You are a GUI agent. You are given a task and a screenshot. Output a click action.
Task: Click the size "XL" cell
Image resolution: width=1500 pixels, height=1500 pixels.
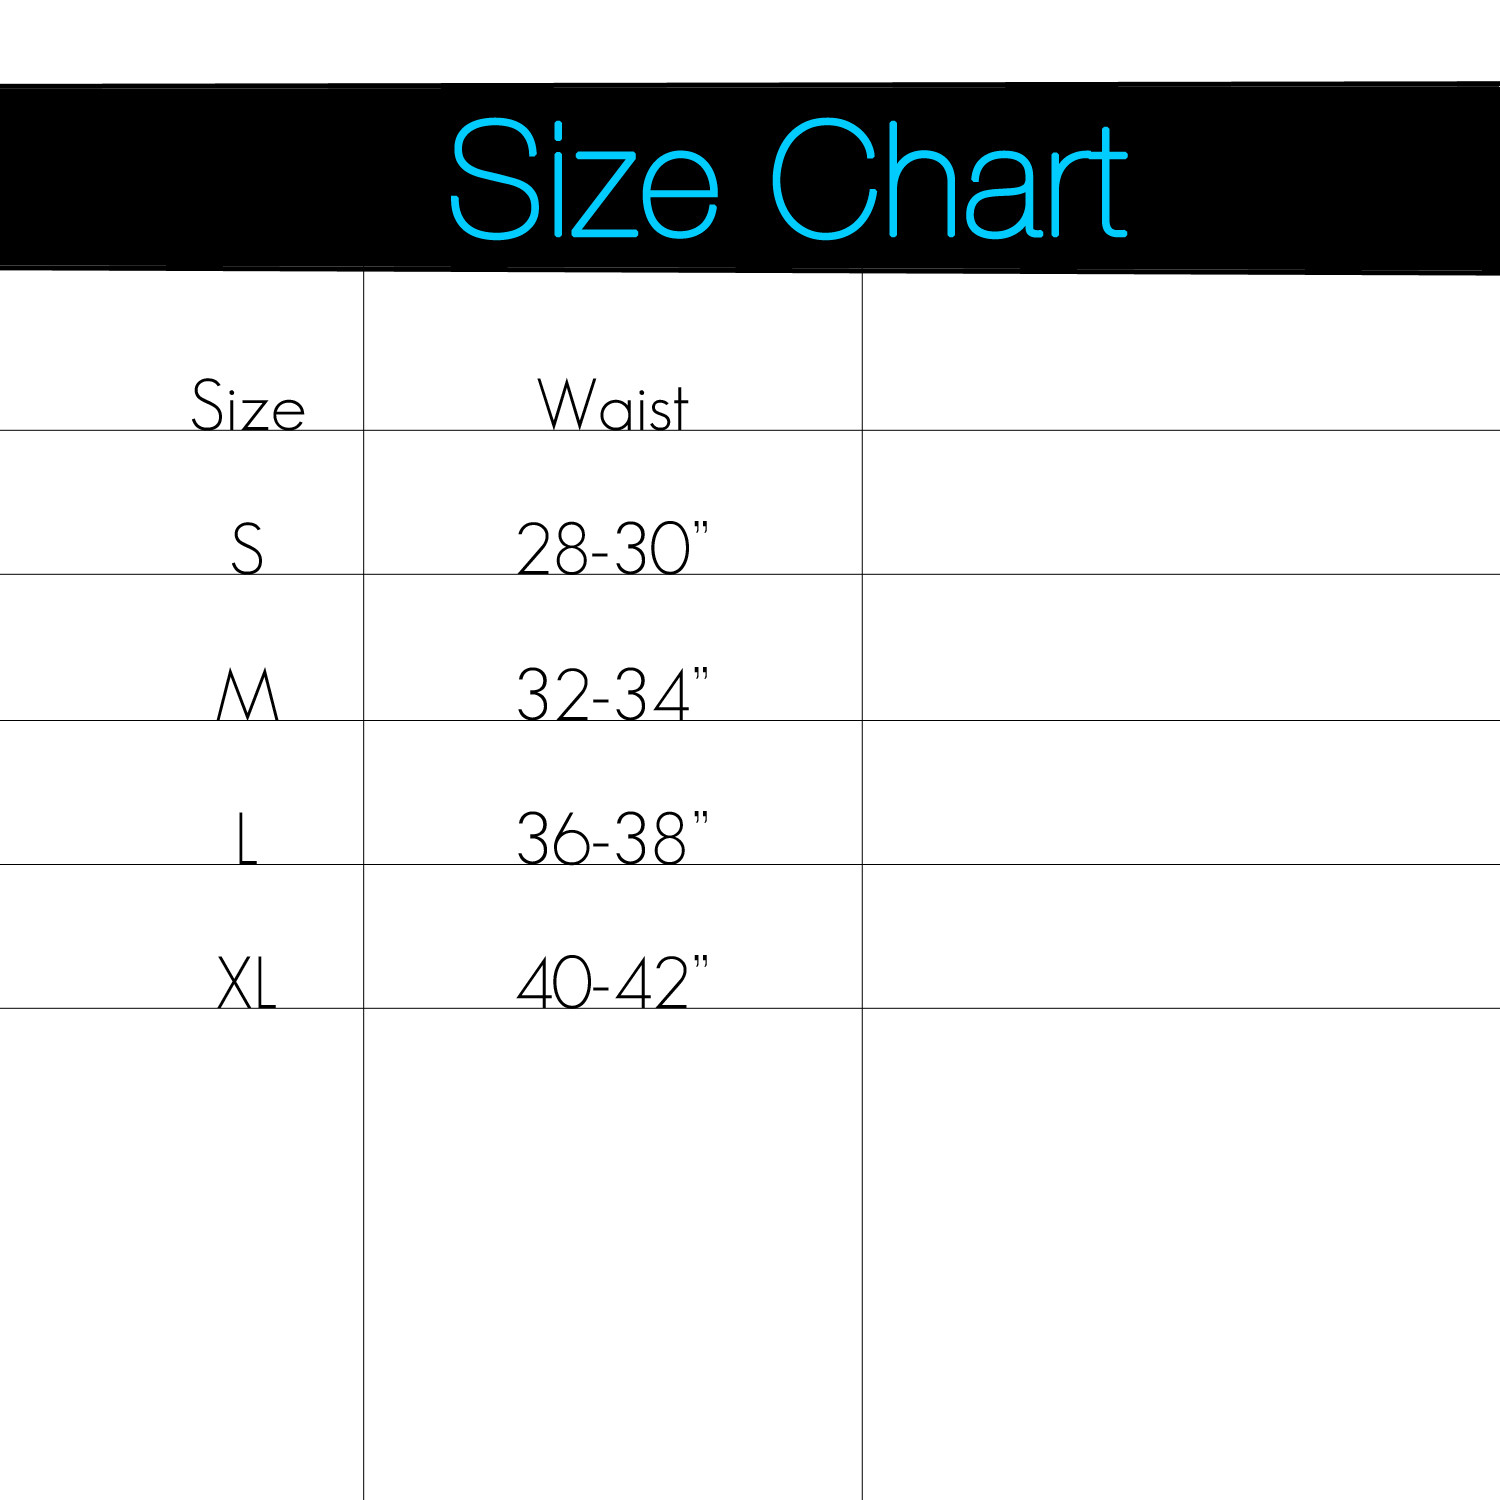(247, 982)
